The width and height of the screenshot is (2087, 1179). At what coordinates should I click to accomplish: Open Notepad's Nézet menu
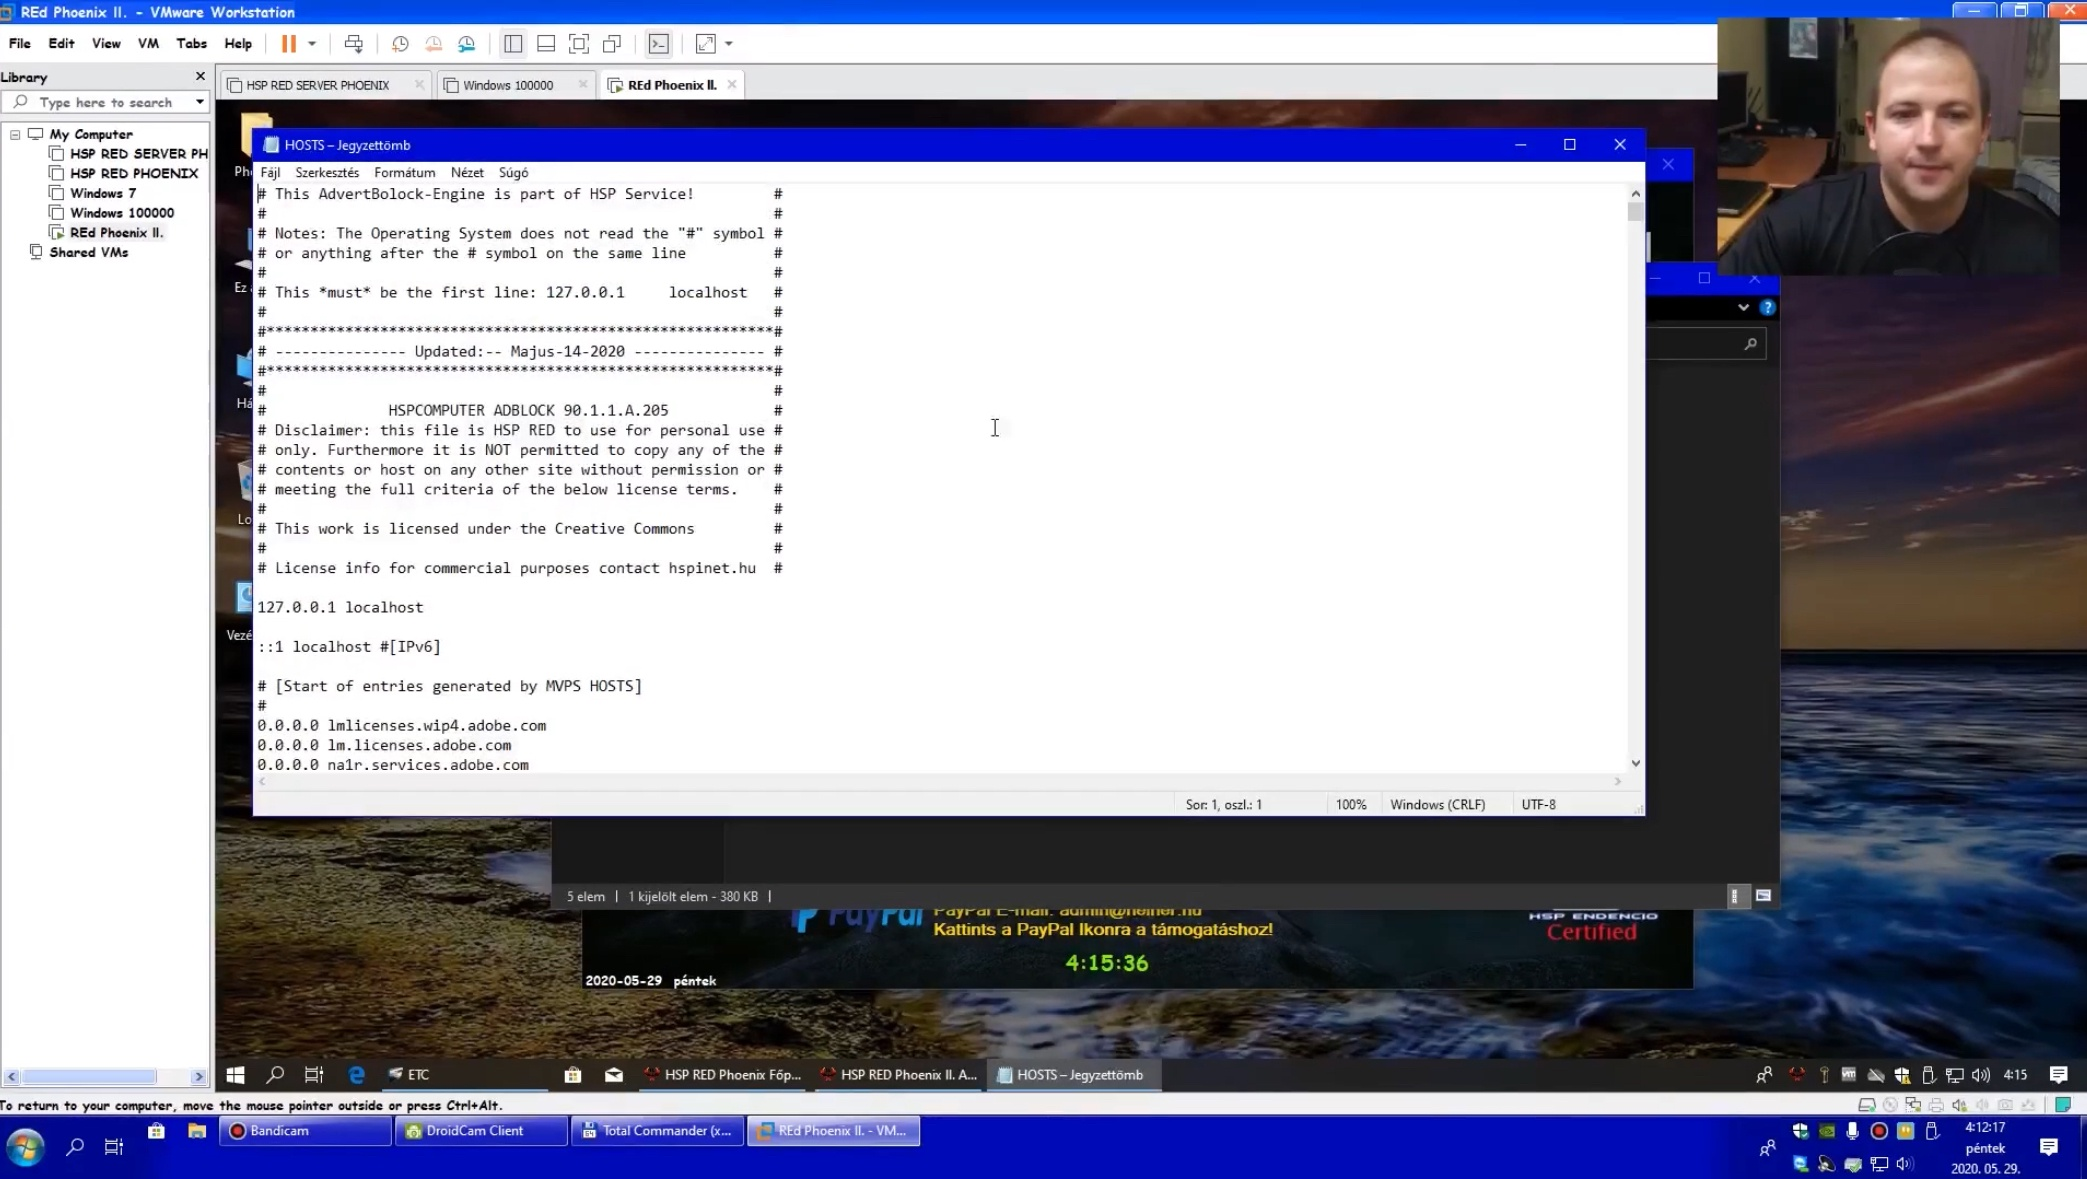(467, 173)
